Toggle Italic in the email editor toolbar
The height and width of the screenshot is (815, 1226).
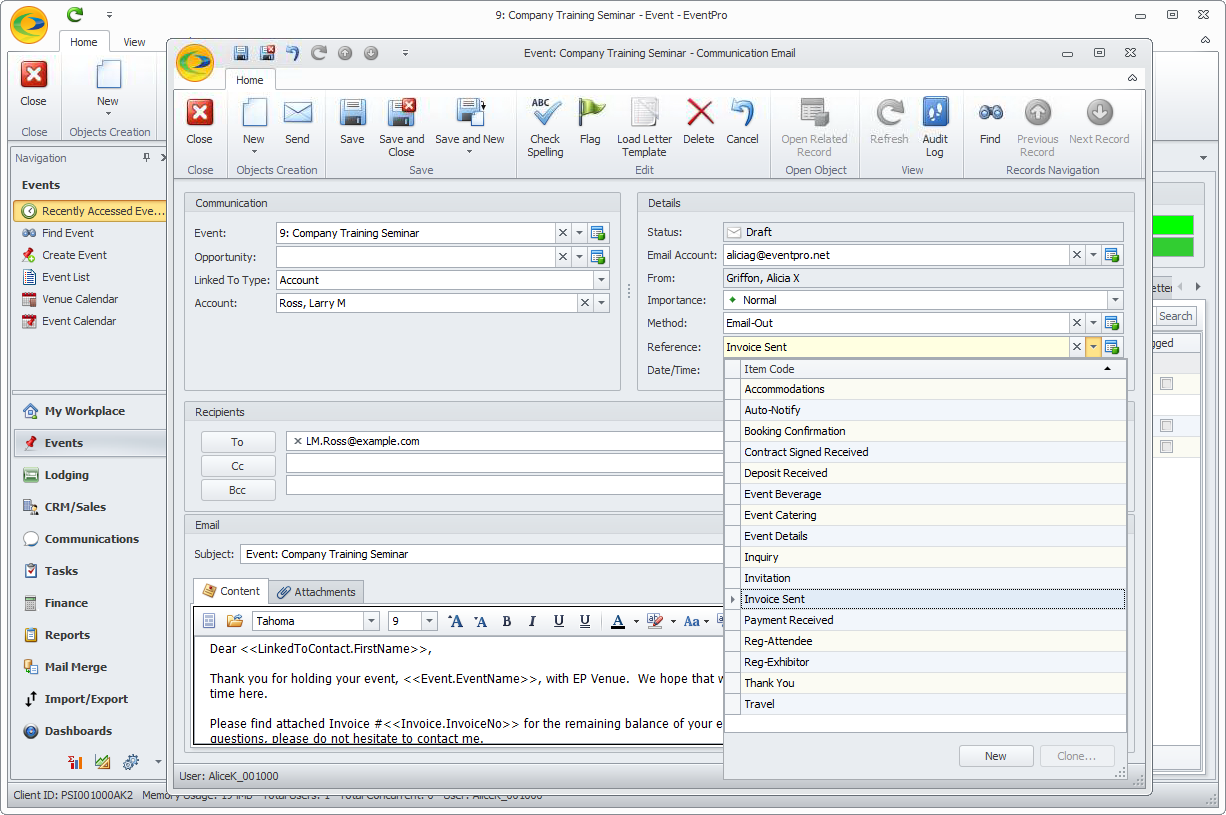pyautogui.click(x=532, y=621)
